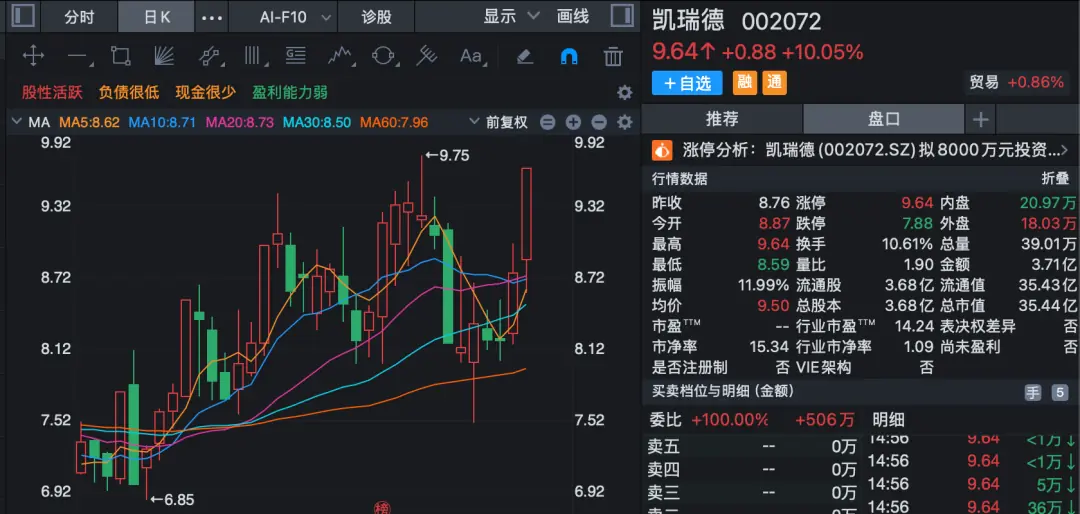
Task: Select the eraser tool
Action: (525, 56)
